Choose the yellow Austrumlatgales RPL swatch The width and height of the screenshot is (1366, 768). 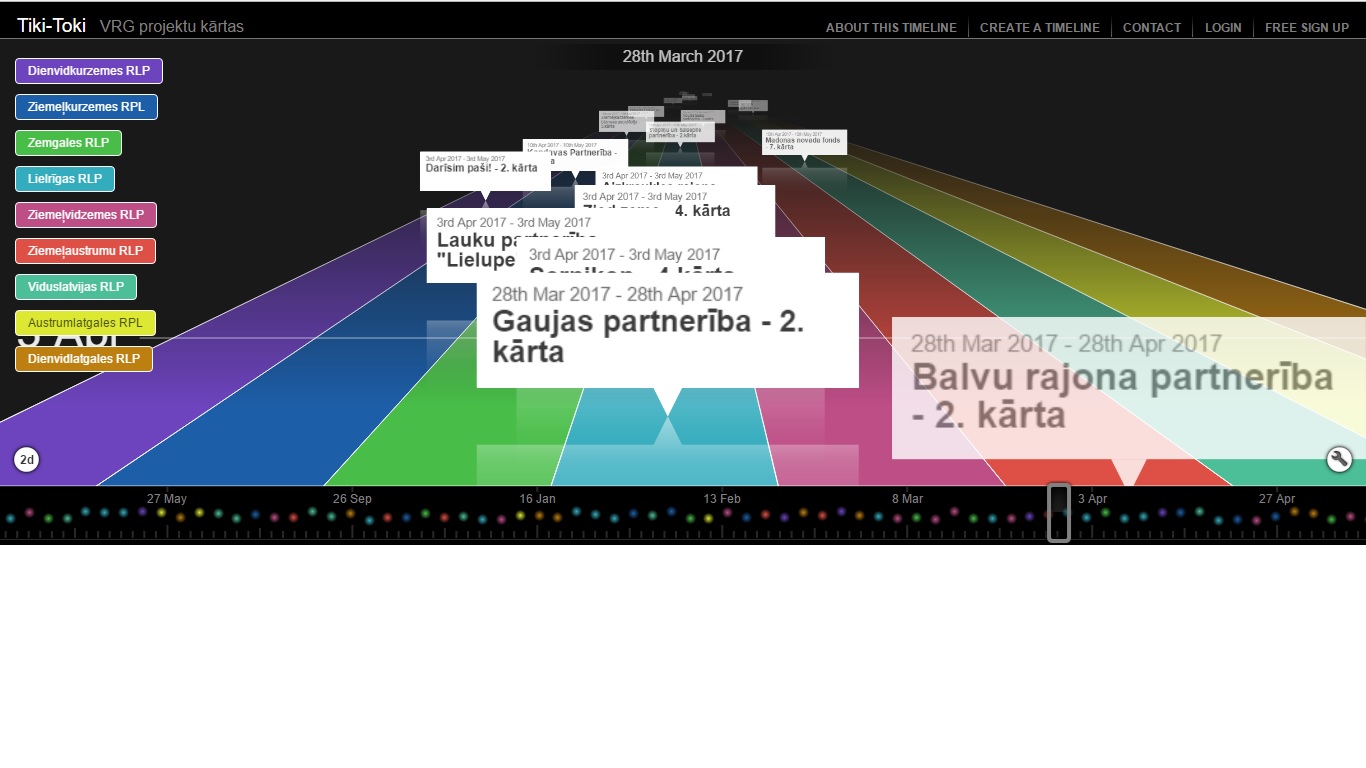tap(85, 323)
